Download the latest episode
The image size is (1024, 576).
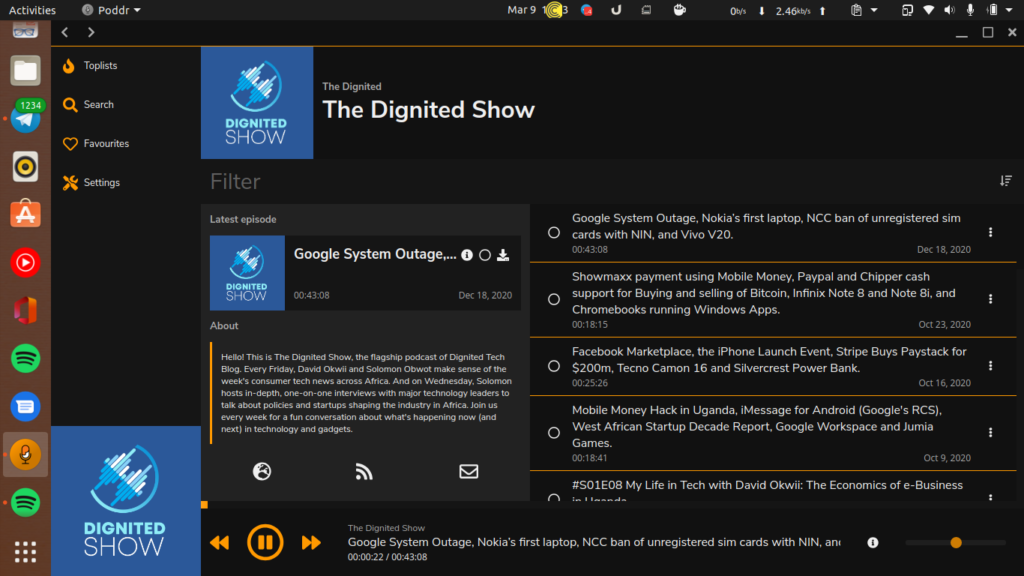click(503, 255)
